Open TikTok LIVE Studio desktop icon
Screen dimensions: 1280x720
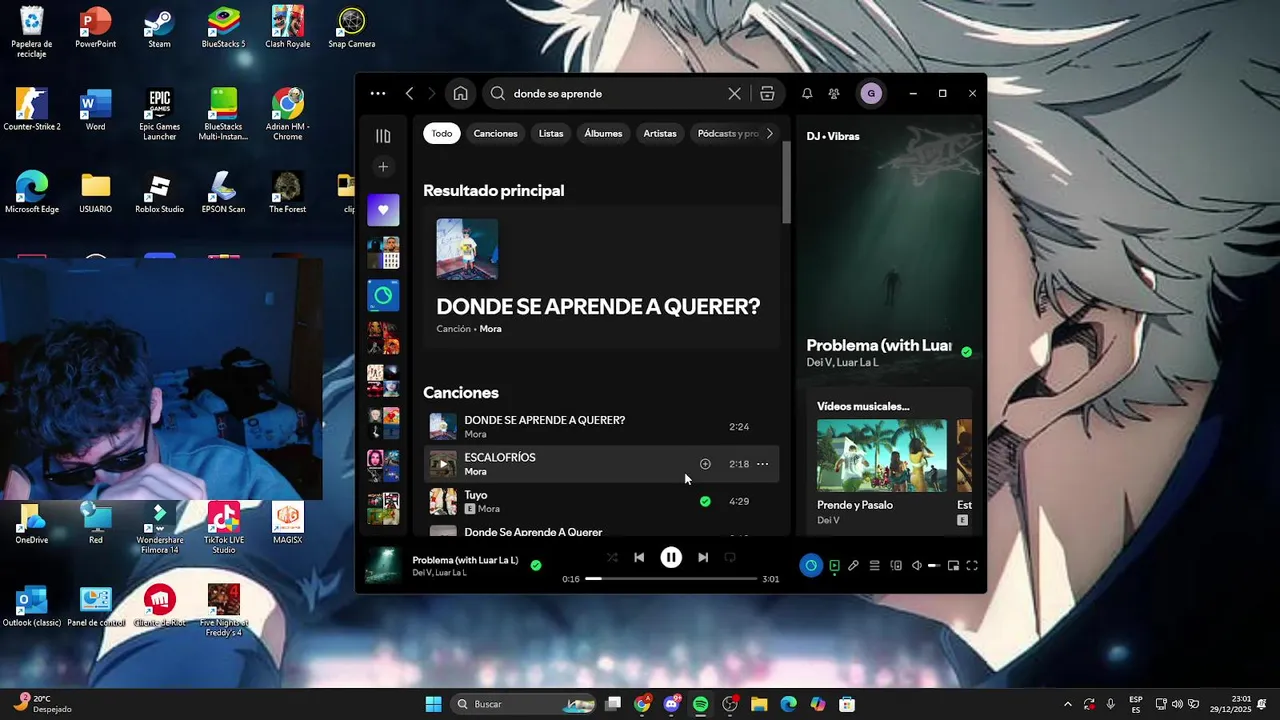coord(224,528)
